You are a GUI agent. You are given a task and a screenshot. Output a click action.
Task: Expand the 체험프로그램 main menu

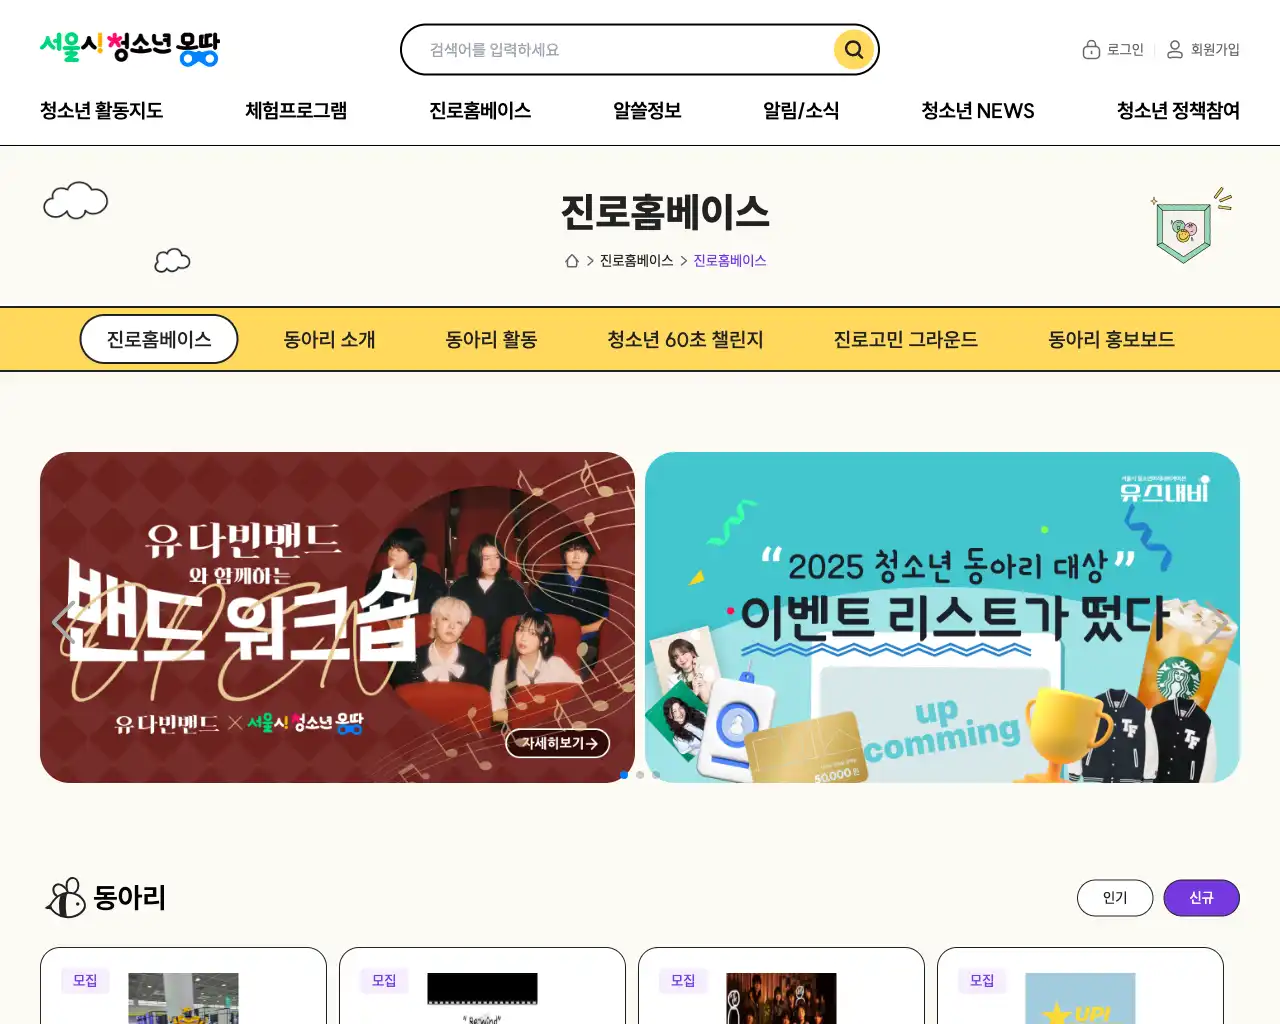296,111
